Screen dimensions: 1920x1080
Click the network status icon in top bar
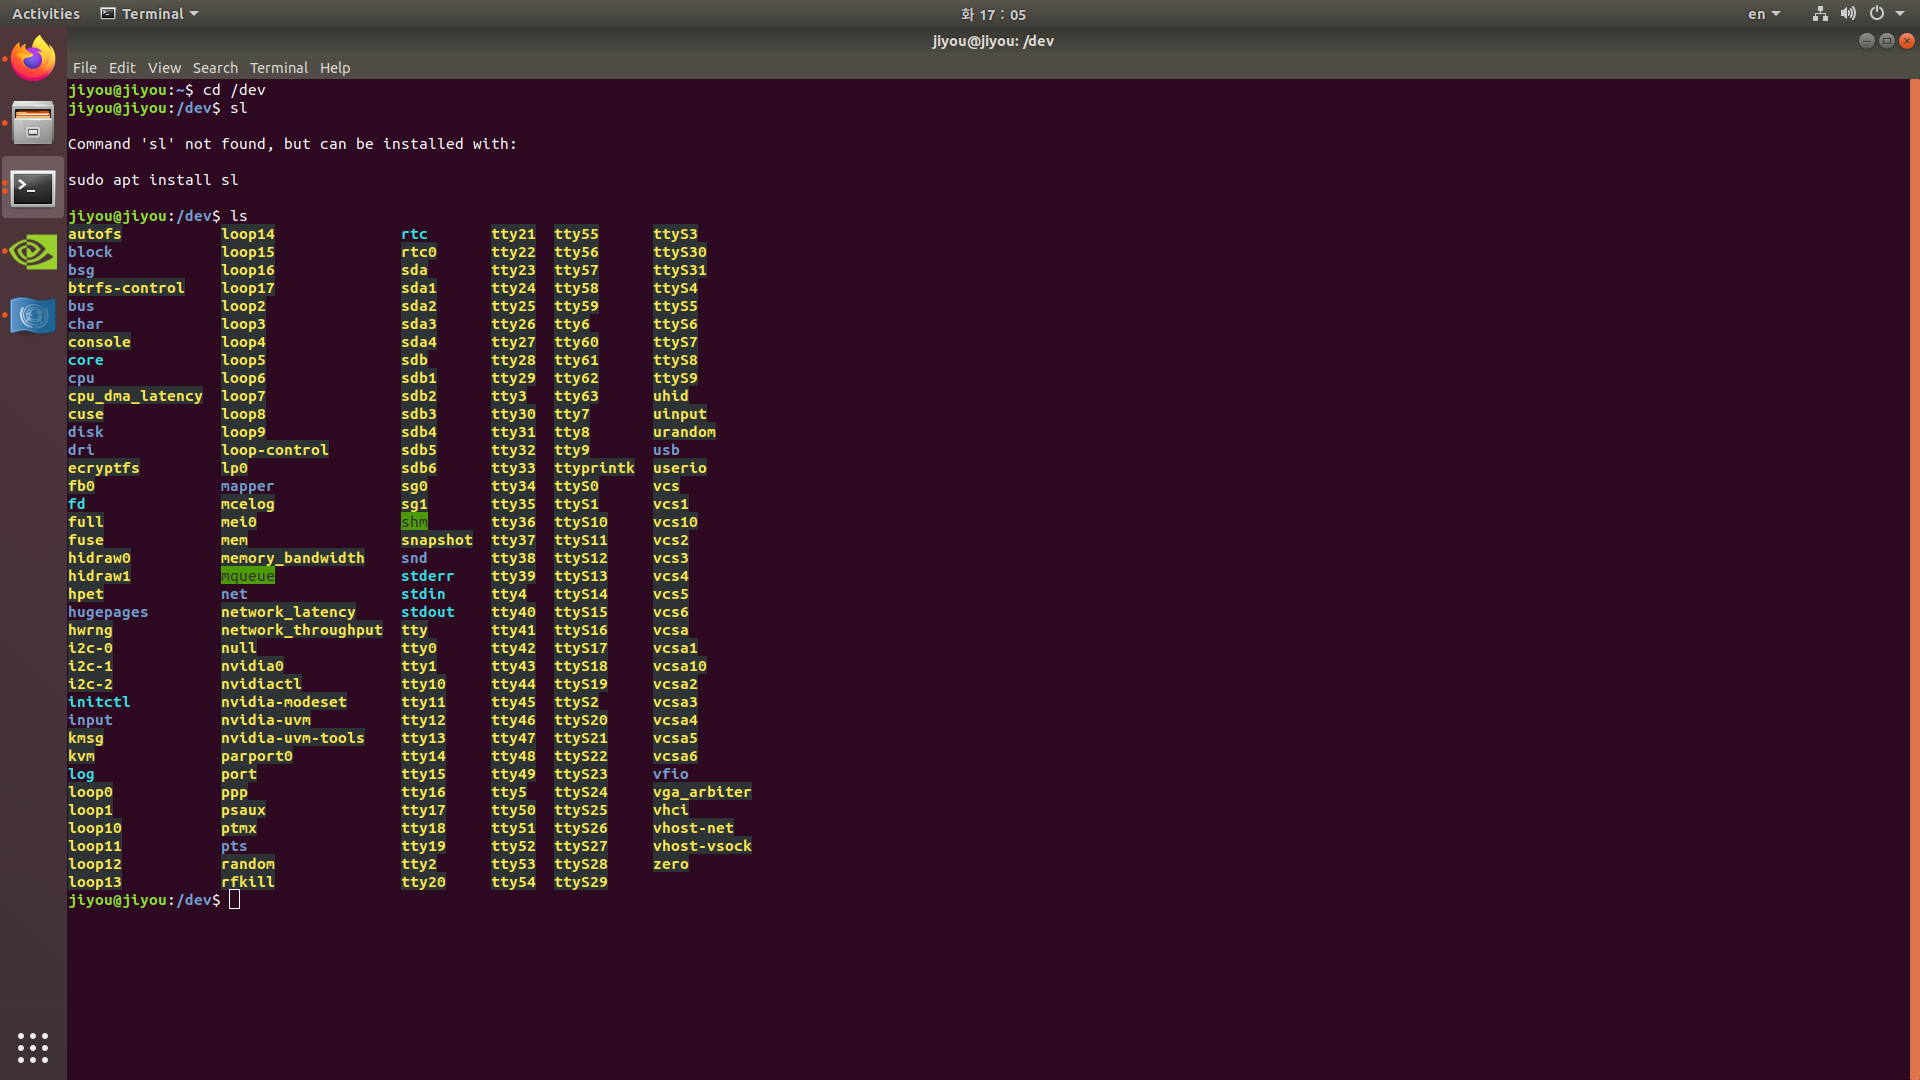click(1818, 13)
